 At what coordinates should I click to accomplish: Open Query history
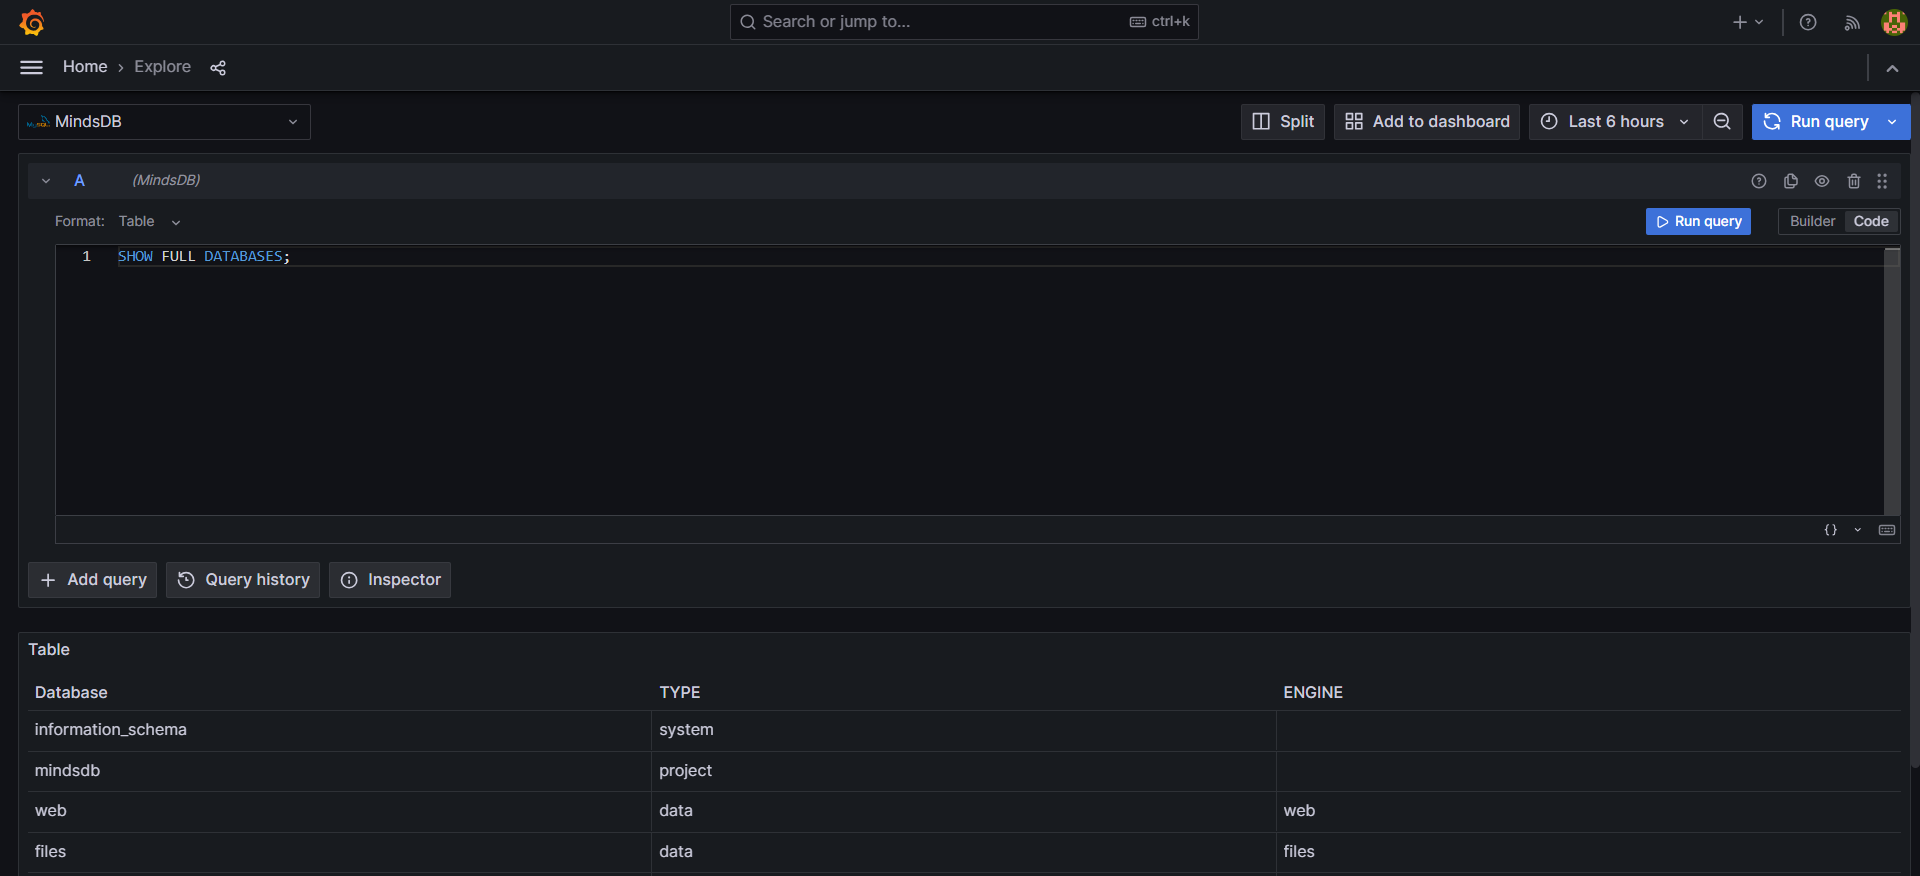coord(243,580)
